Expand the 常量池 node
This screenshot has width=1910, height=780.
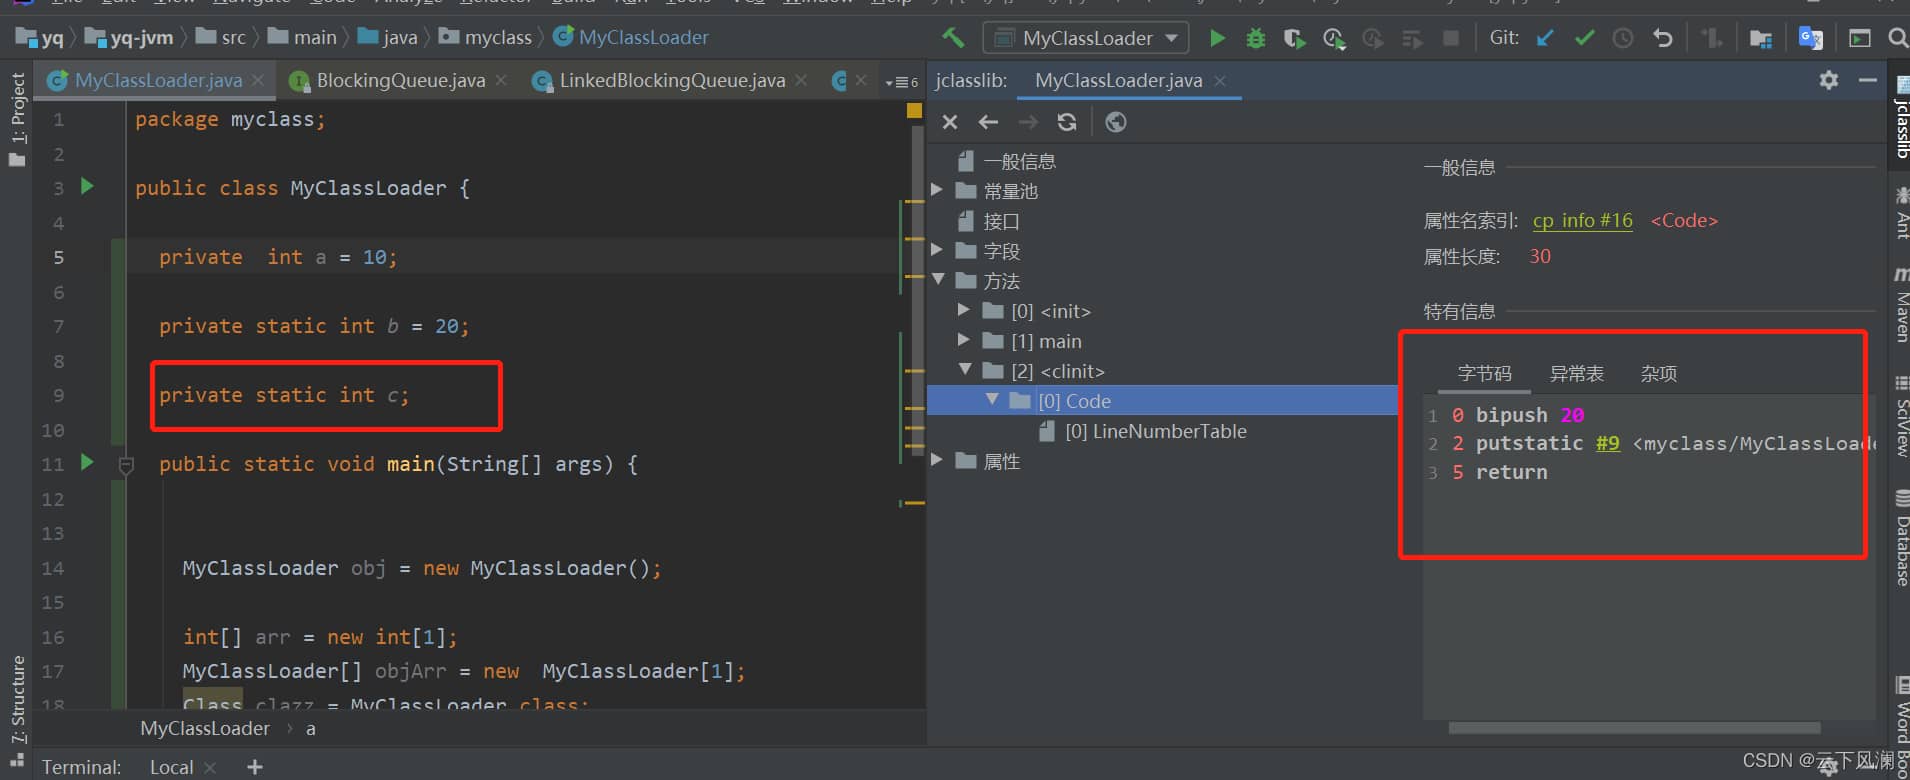pos(937,190)
